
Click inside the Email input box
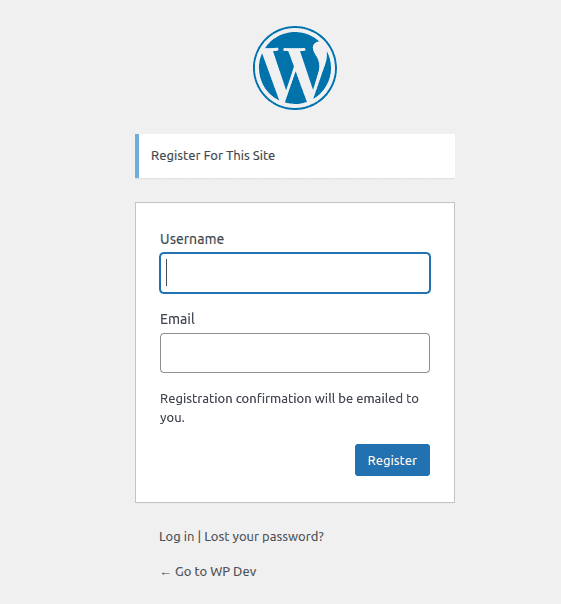pos(295,353)
